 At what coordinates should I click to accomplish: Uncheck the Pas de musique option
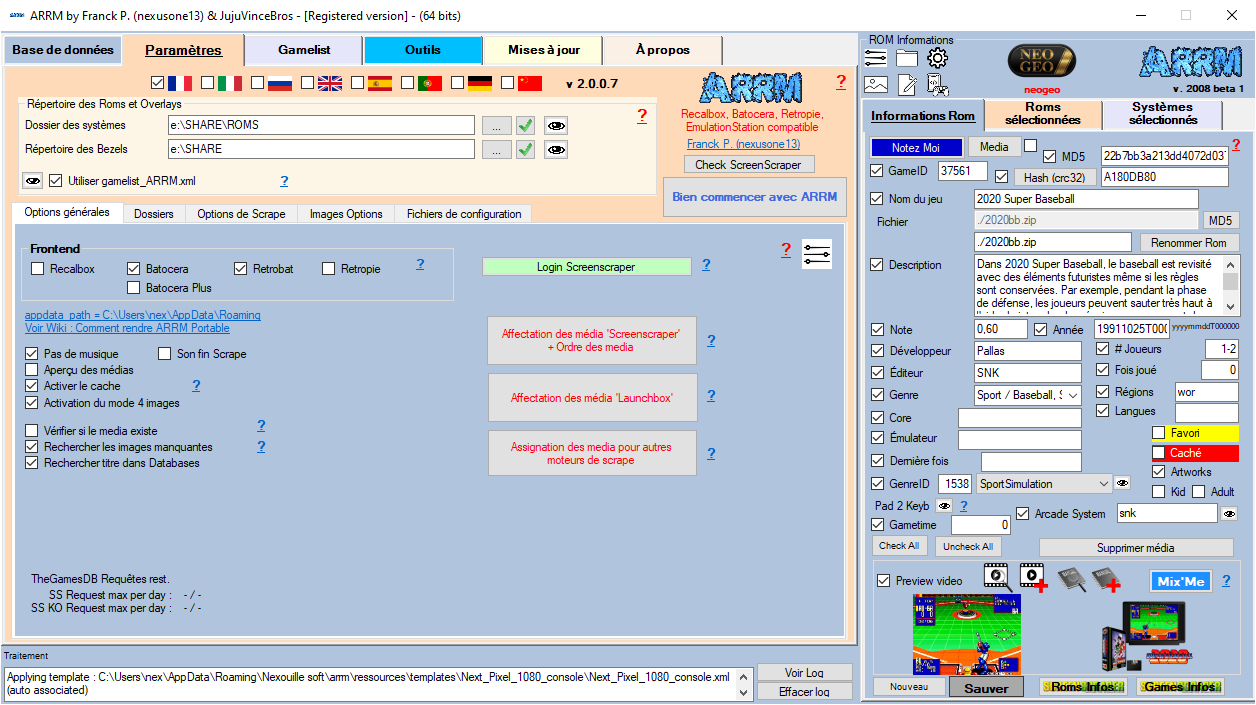click(32, 354)
